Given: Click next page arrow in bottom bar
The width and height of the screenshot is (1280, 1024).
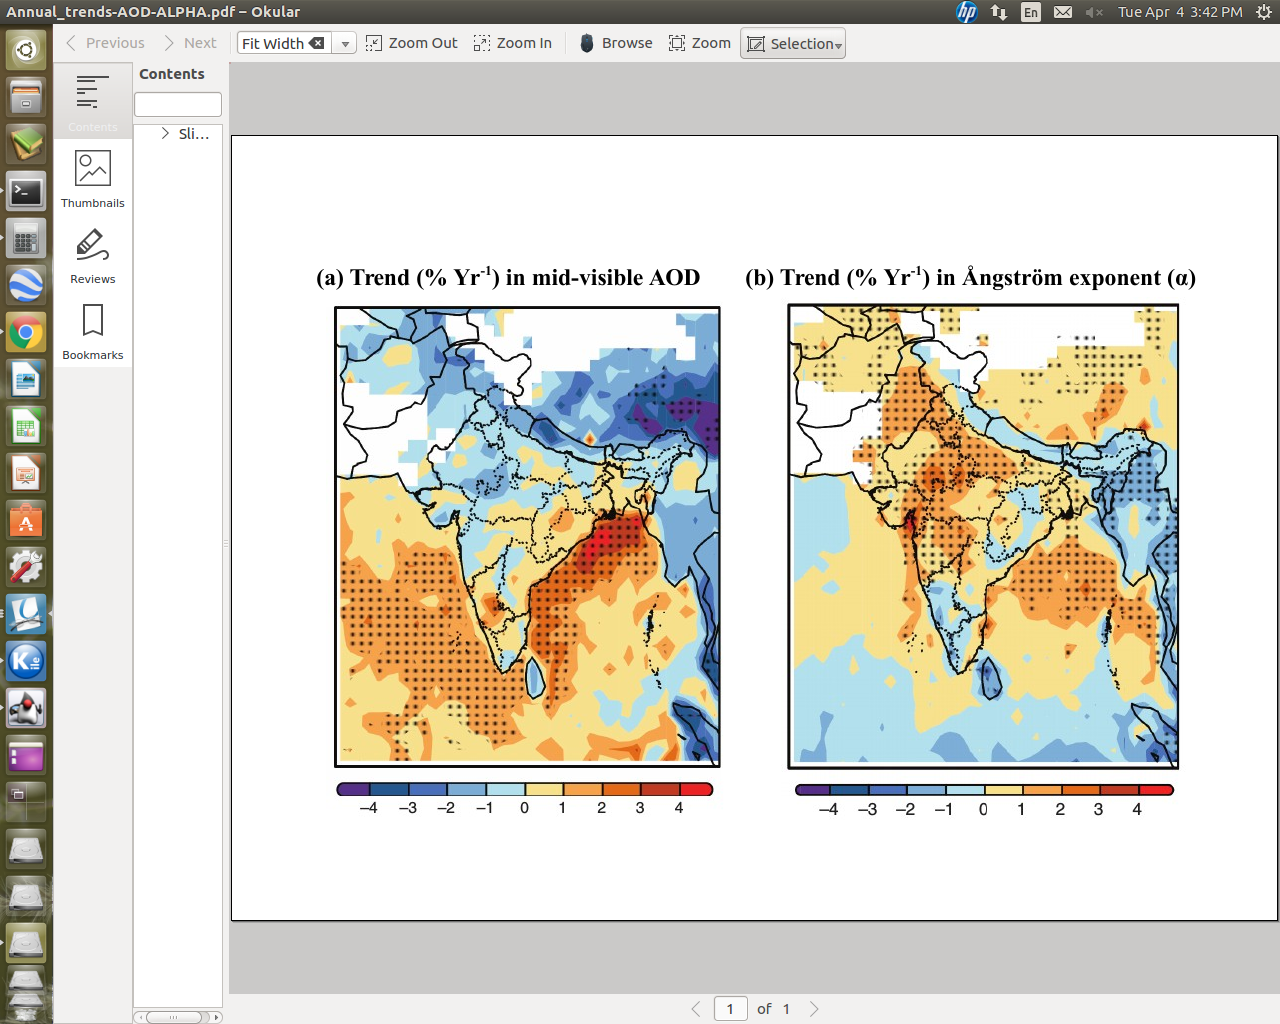Looking at the screenshot, I should click(x=814, y=1009).
